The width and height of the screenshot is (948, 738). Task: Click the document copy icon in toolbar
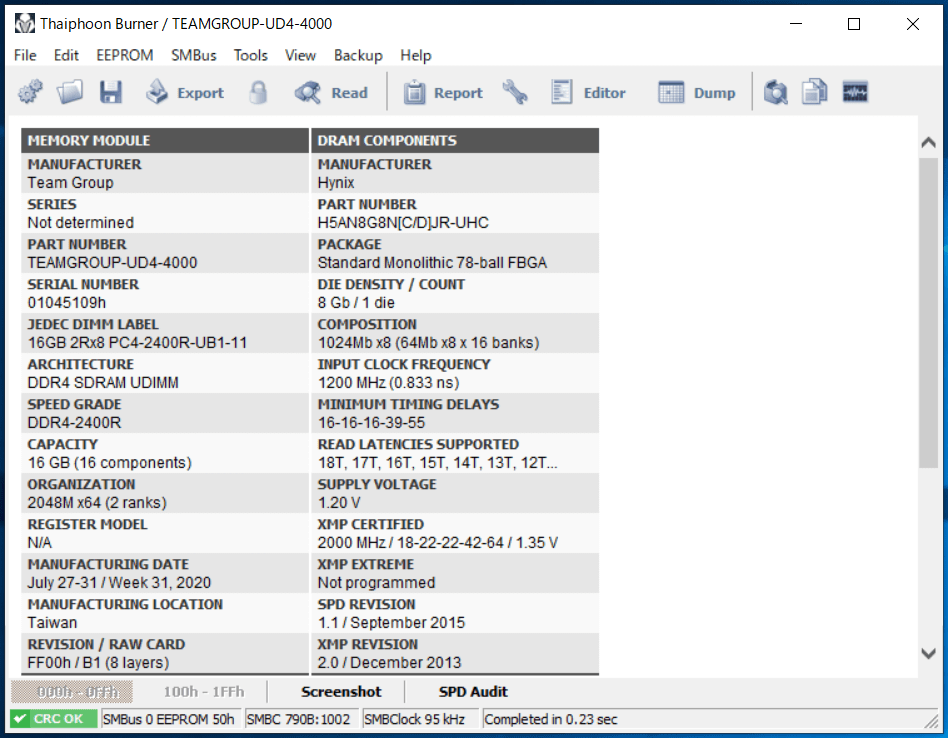(x=815, y=93)
